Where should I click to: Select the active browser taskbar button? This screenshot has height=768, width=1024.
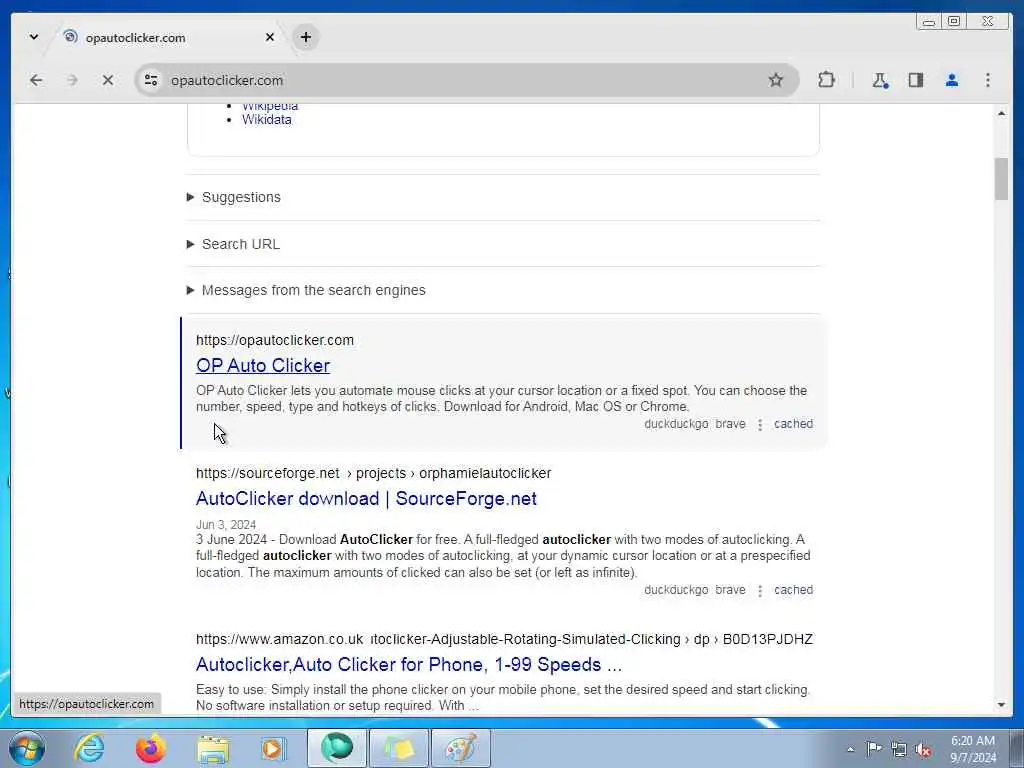pyautogui.click(x=337, y=748)
